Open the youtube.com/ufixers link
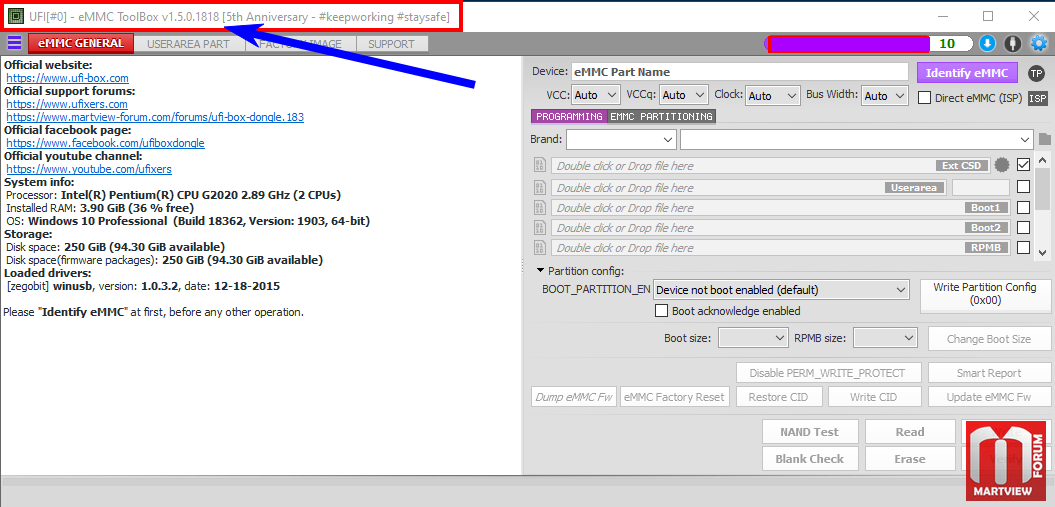 coord(89,169)
